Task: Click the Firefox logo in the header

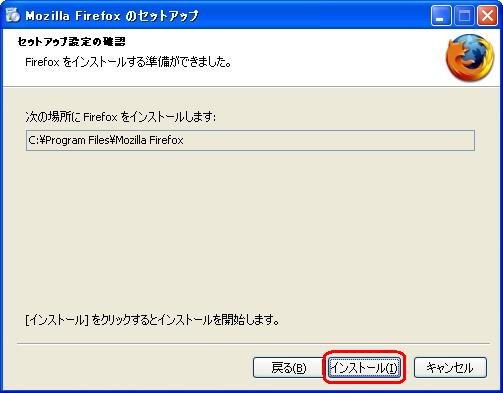Action: [x=470, y=58]
